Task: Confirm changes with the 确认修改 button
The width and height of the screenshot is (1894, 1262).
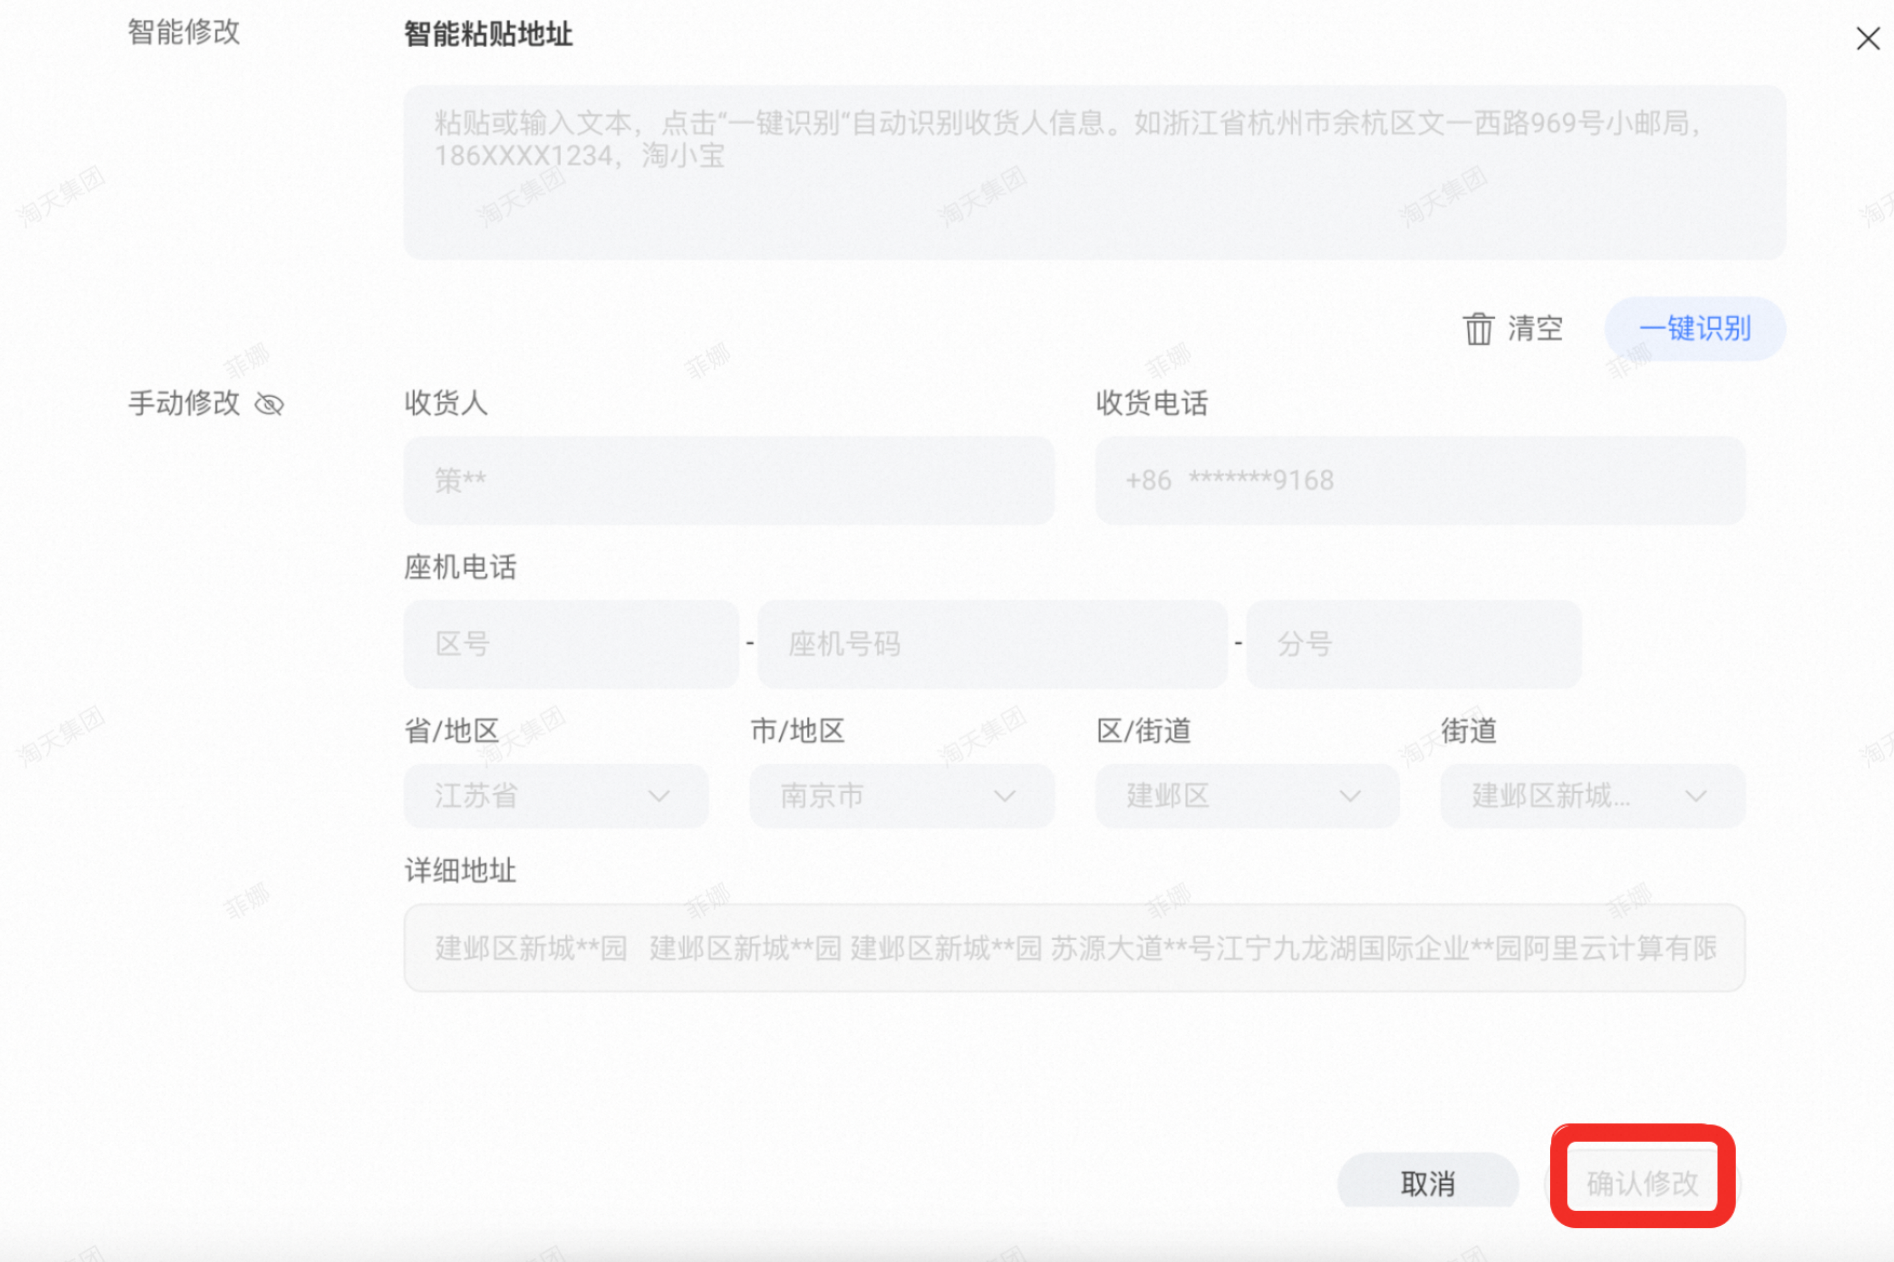Action: [x=1639, y=1182]
